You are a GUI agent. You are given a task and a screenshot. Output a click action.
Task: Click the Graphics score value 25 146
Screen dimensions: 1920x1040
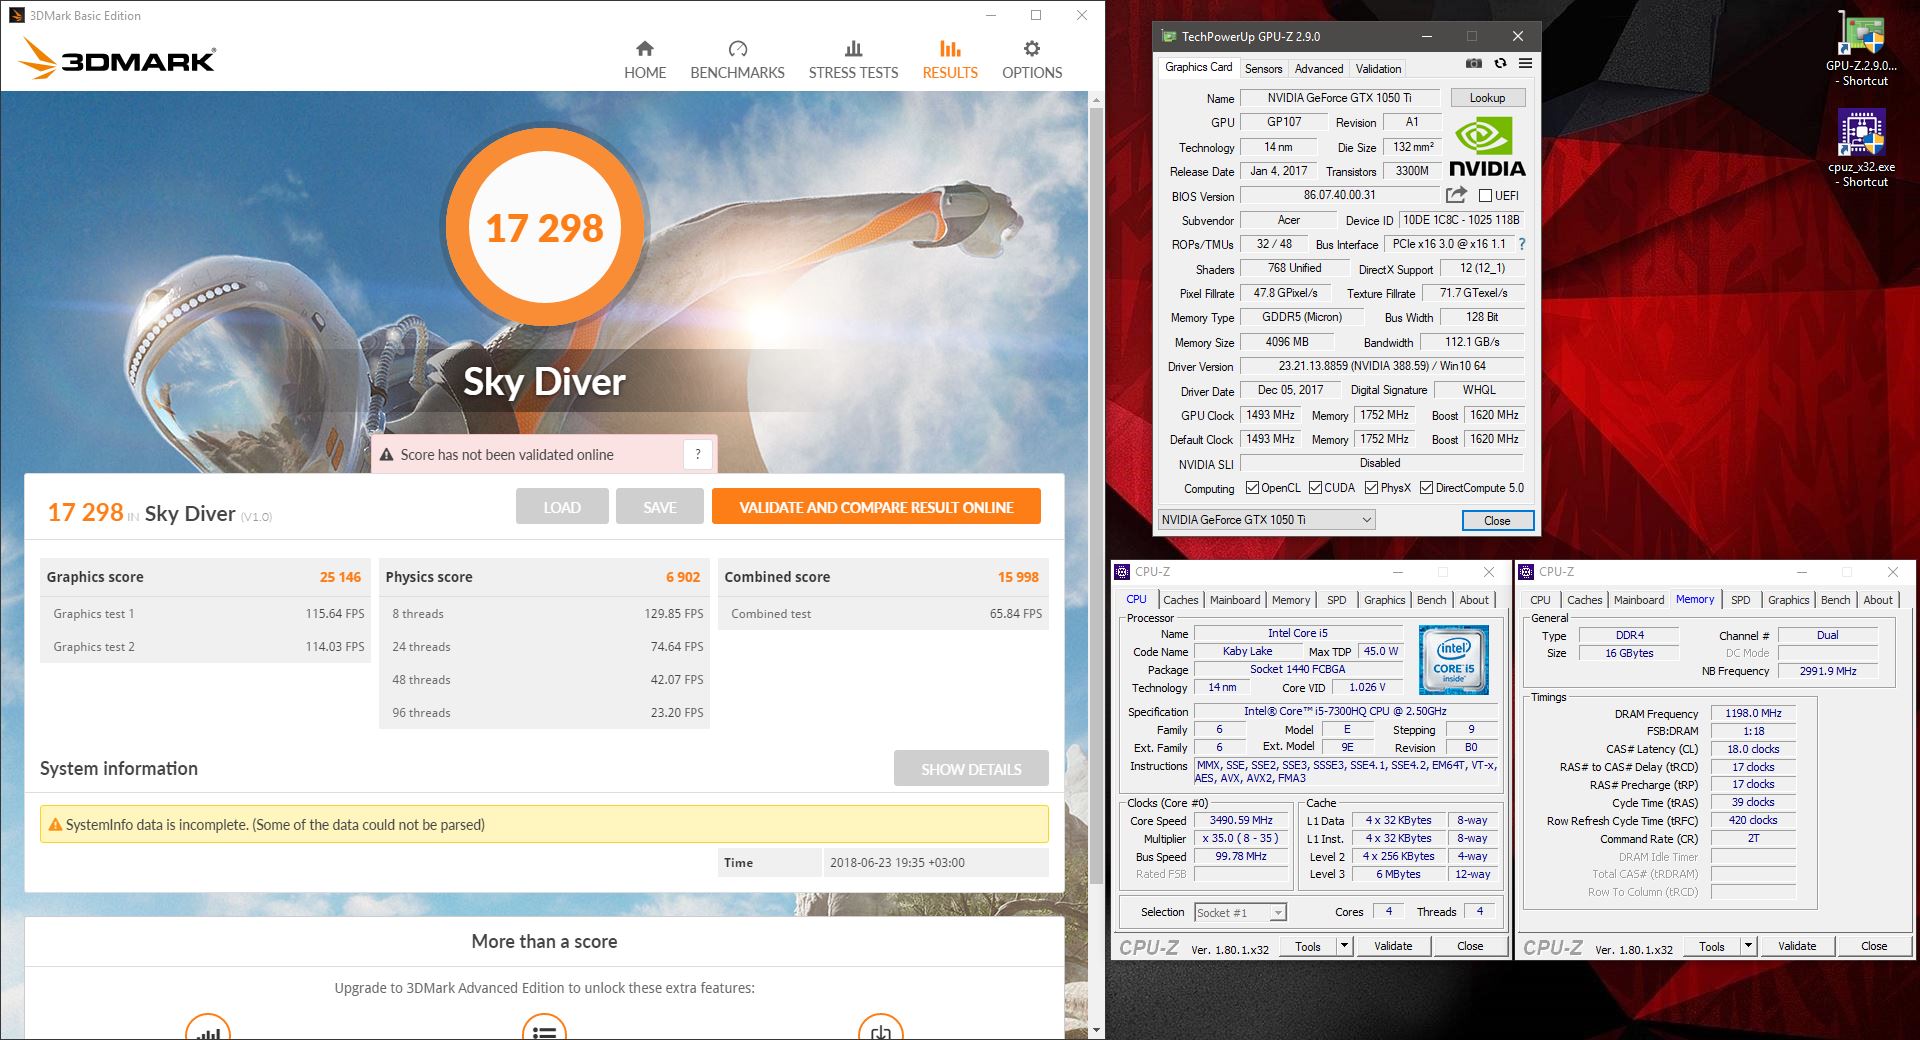click(340, 577)
